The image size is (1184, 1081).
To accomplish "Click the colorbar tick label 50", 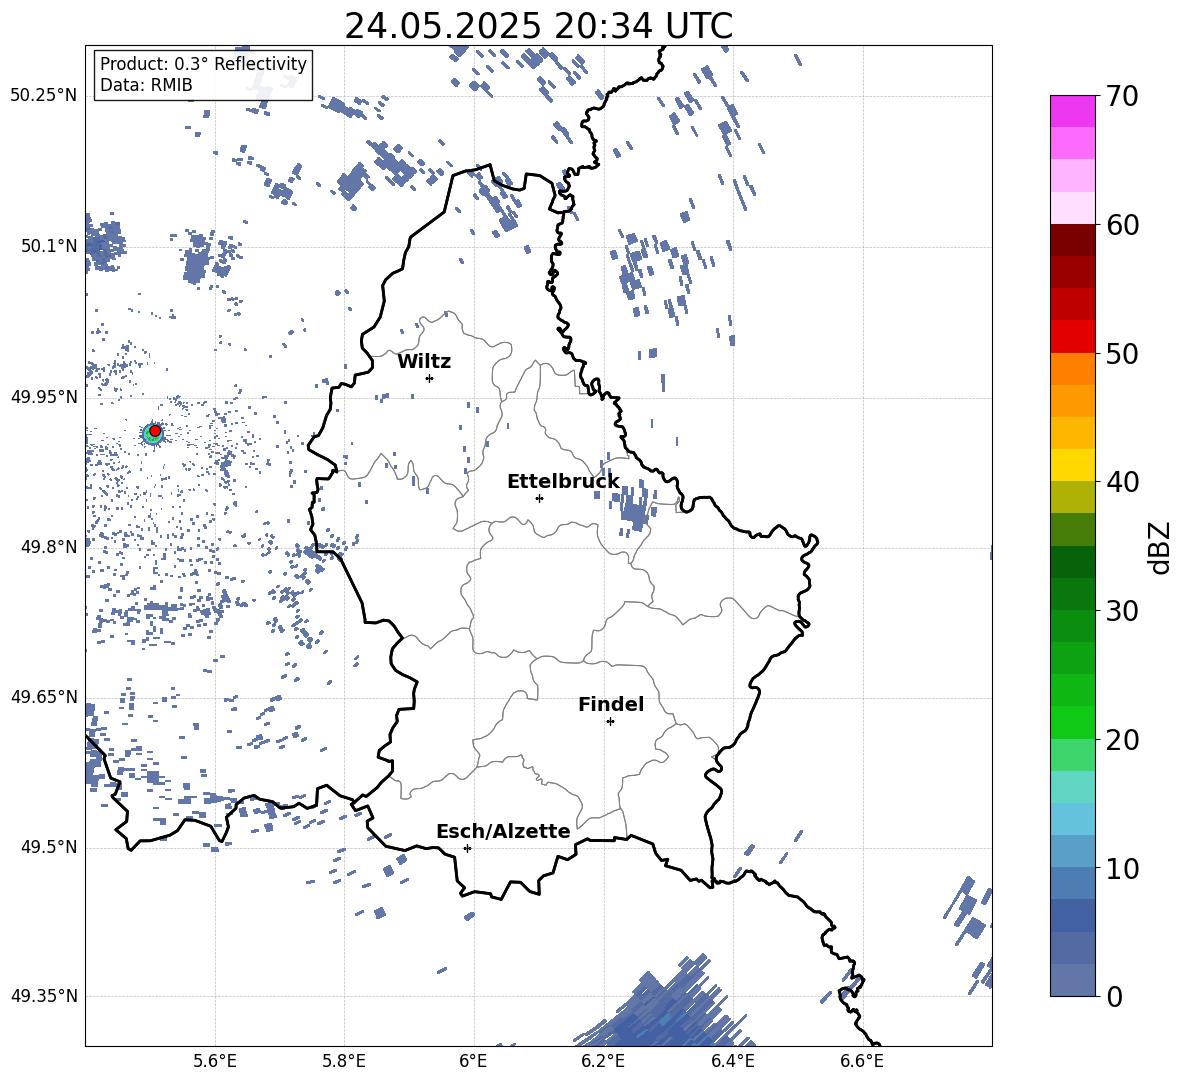I will point(1122,354).
